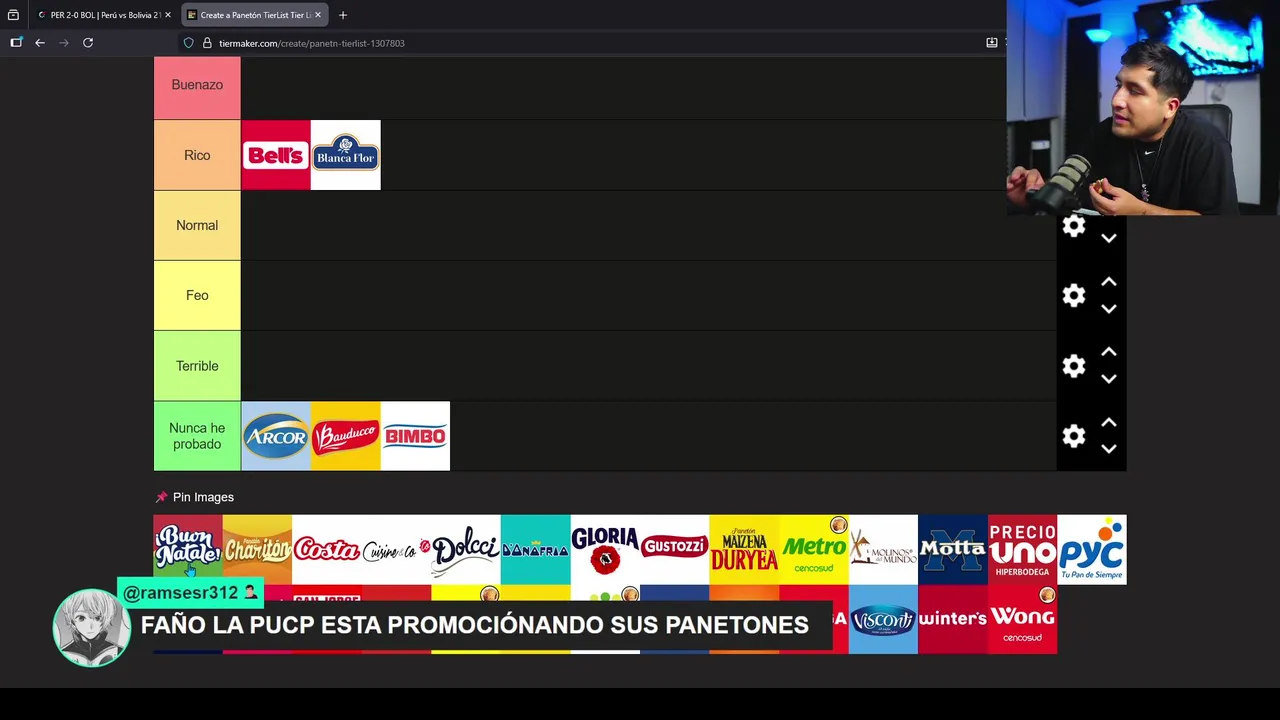This screenshot has height=720, width=1280.
Task: Click the Terrible tier label
Action: (x=197, y=366)
